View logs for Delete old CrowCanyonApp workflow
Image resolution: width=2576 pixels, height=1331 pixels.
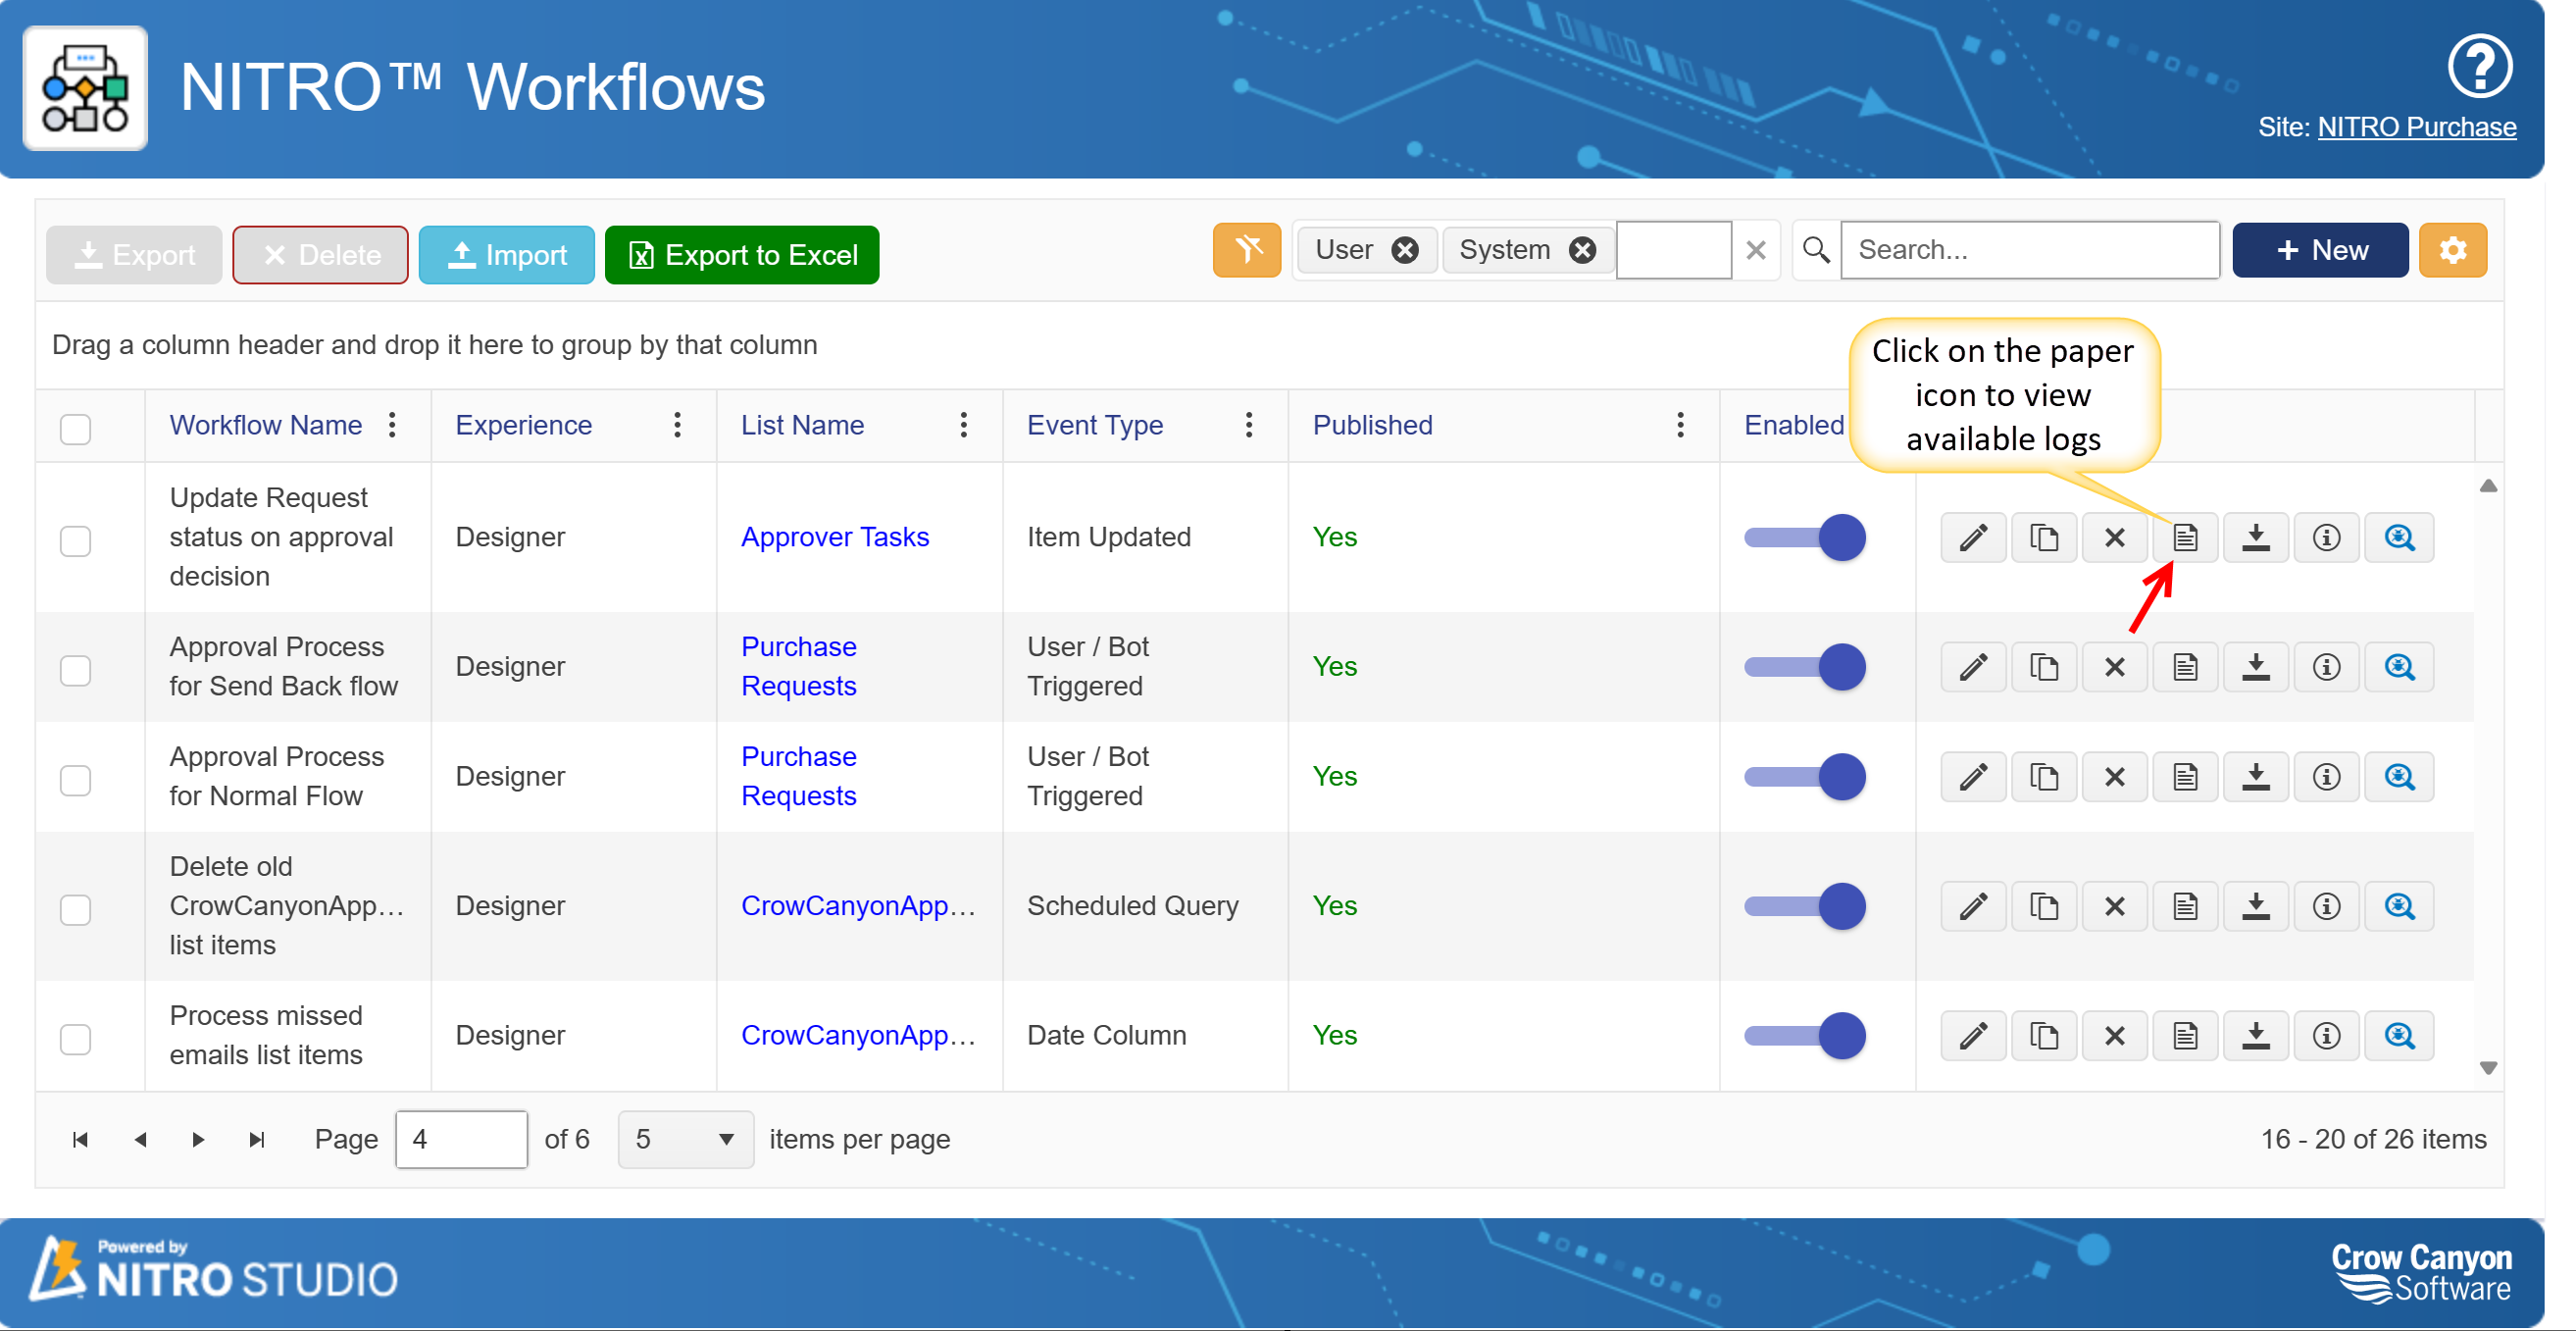(2185, 906)
